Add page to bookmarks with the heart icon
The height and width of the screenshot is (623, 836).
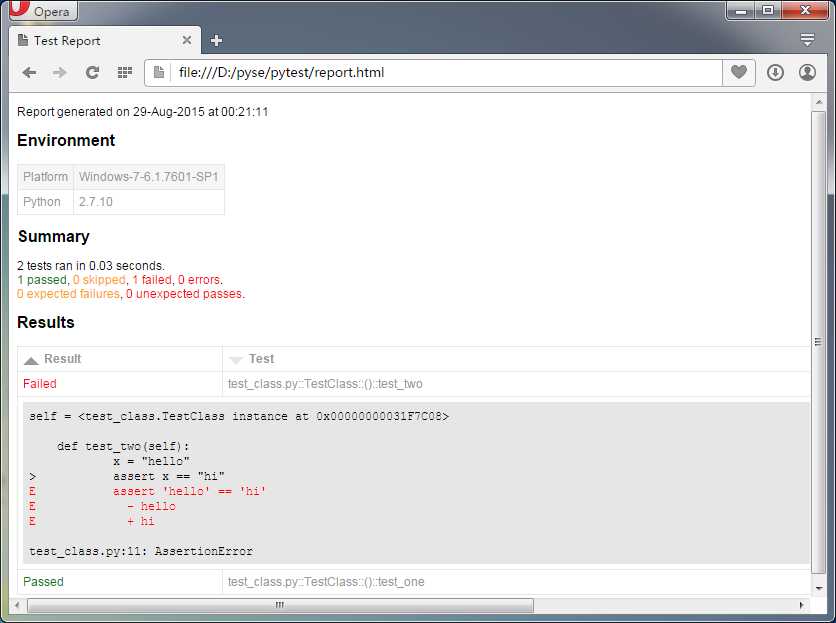click(x=738, y=72)
